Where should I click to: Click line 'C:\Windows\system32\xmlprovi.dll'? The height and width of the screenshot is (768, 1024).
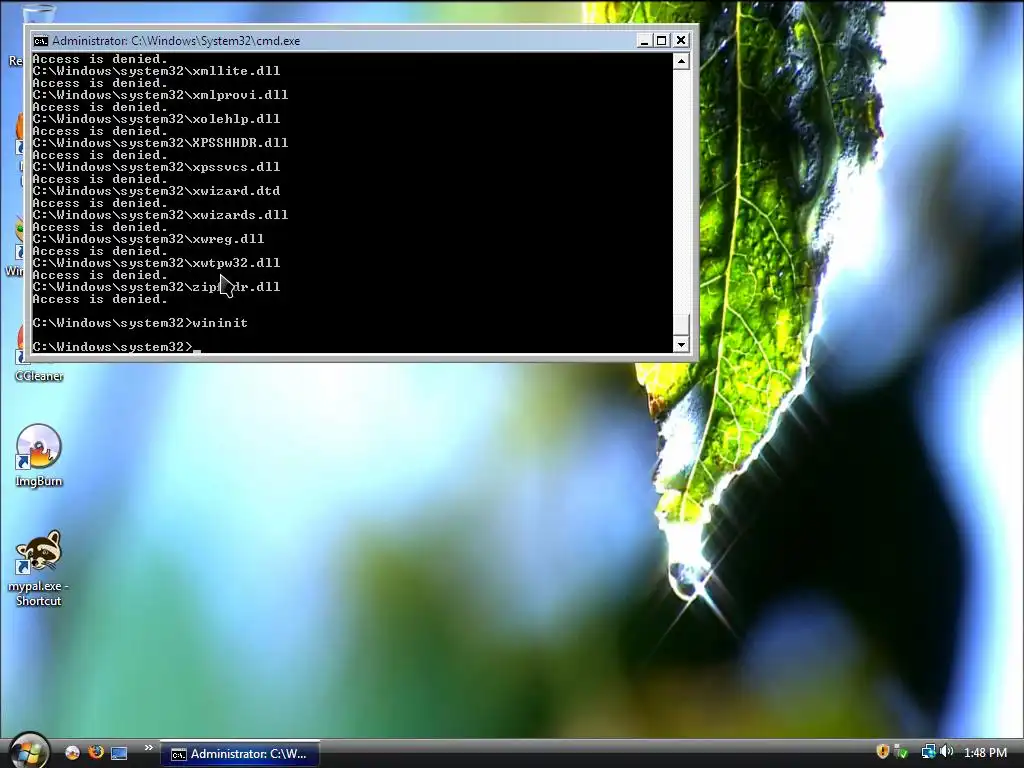click(160, 95)
